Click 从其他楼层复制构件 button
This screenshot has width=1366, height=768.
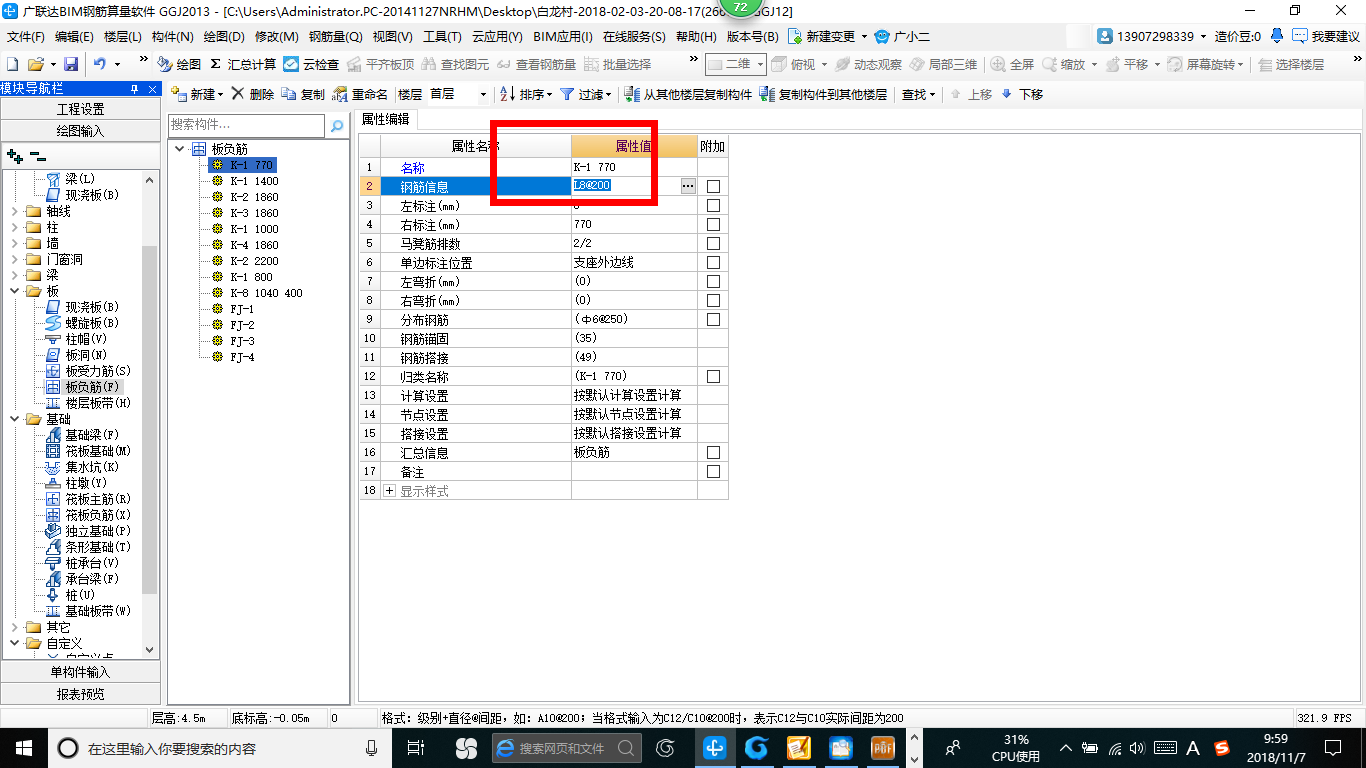pyautogui.click(x=689, y=94)
